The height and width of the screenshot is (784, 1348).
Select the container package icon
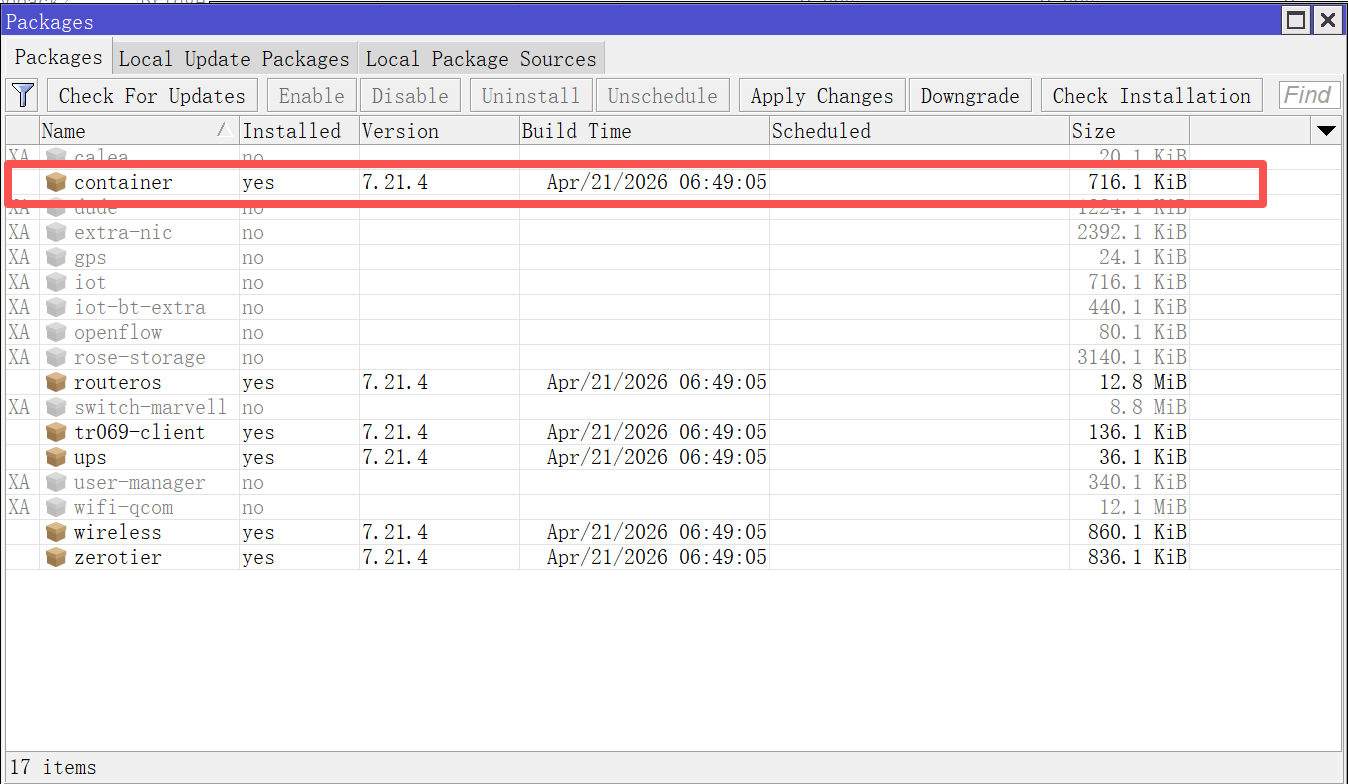(x=56, y=183)
